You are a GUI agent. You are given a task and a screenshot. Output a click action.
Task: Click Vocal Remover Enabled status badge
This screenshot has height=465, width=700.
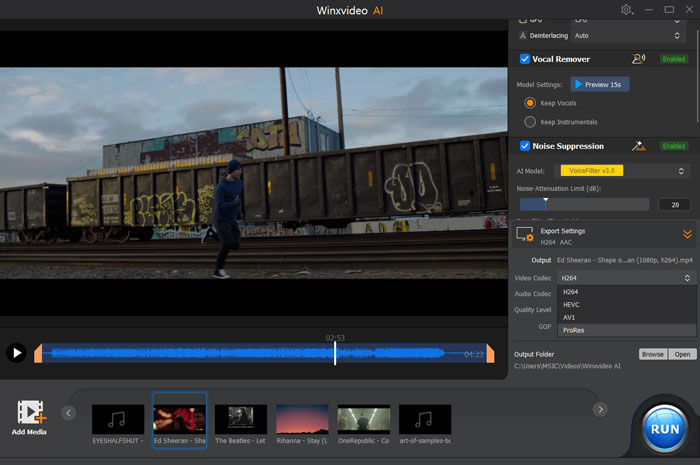(674, 59)
